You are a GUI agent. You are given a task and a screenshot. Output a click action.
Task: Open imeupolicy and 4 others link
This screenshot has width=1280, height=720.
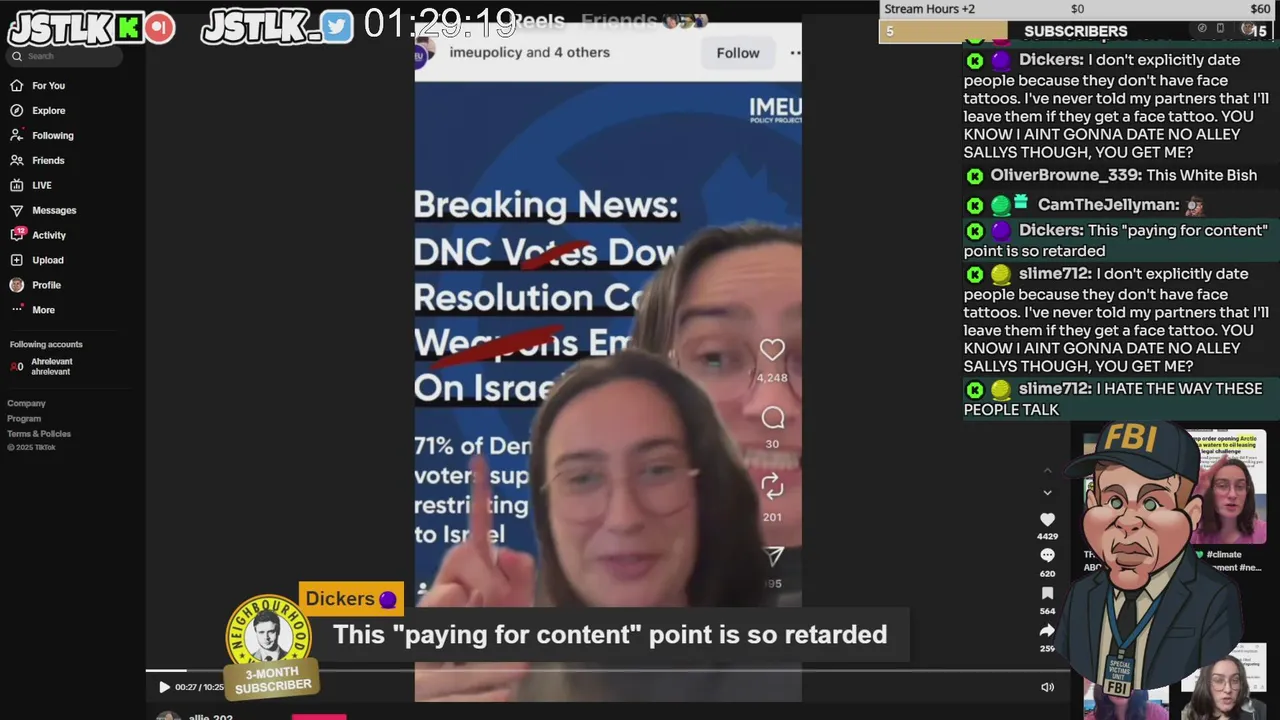click(529, 52)
